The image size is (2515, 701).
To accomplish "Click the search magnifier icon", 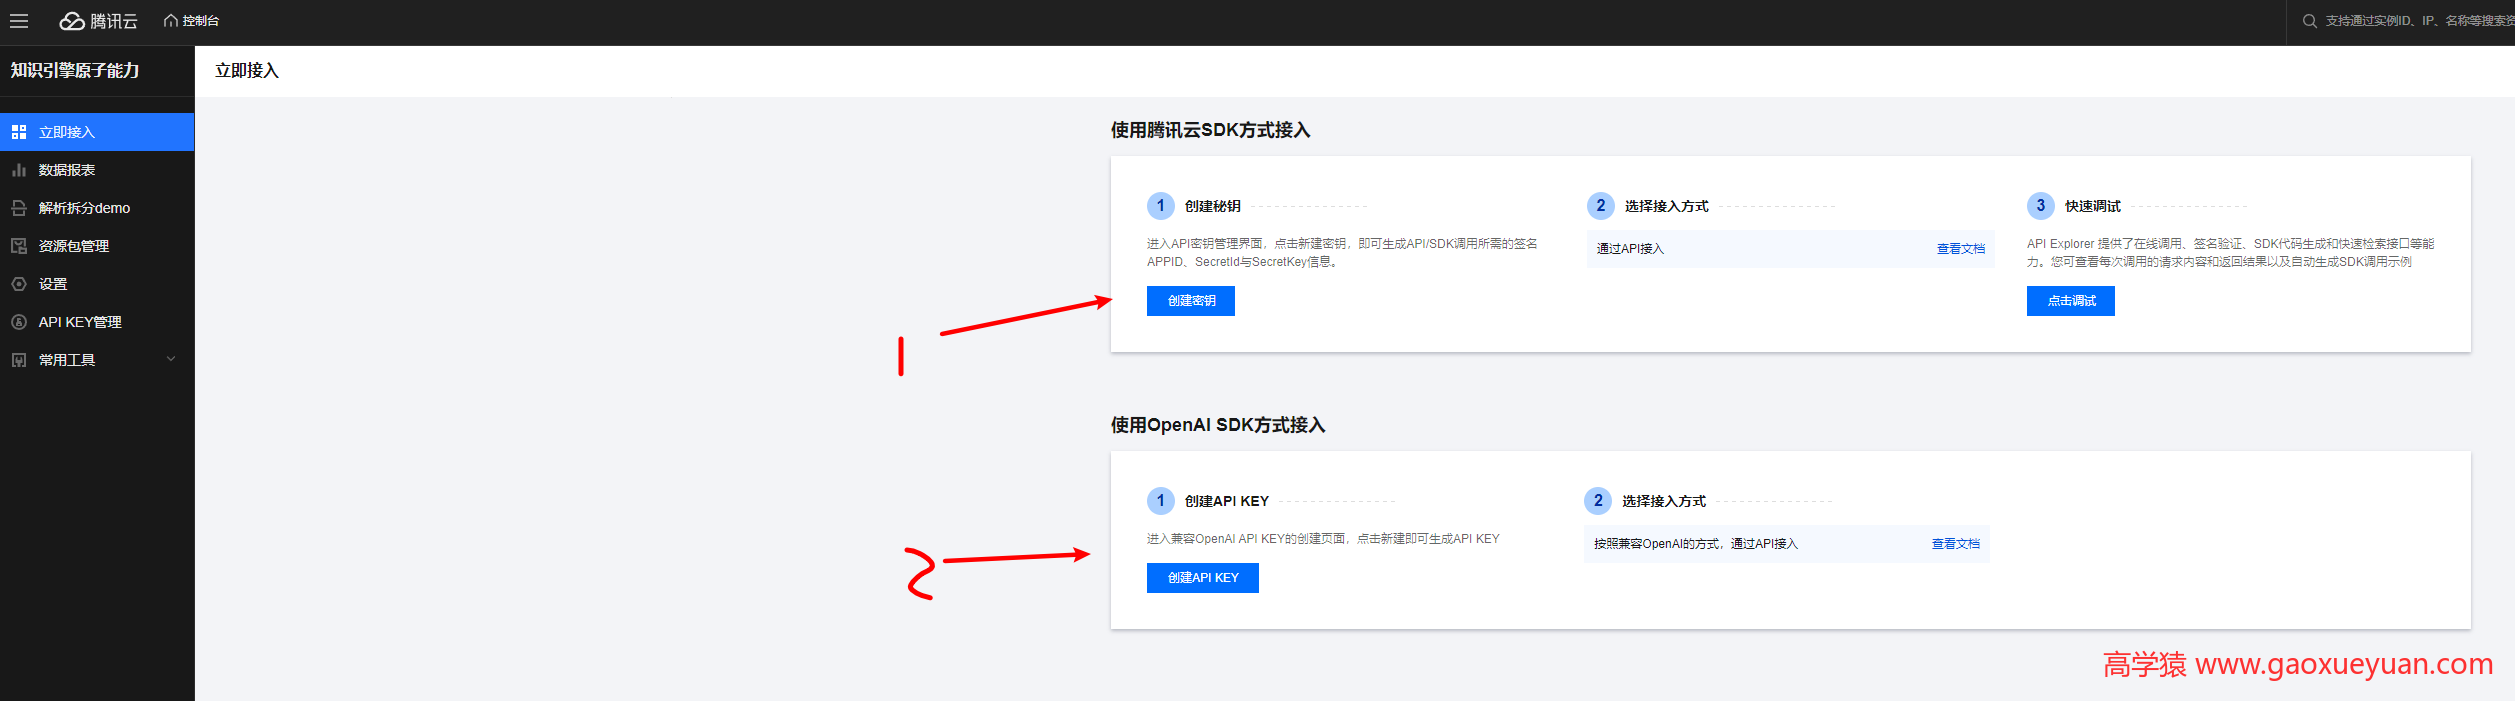I will (2309, 21).
